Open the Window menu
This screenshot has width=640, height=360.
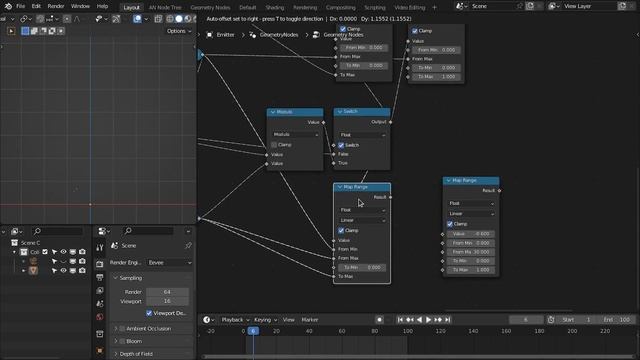[x=80, y=6]
